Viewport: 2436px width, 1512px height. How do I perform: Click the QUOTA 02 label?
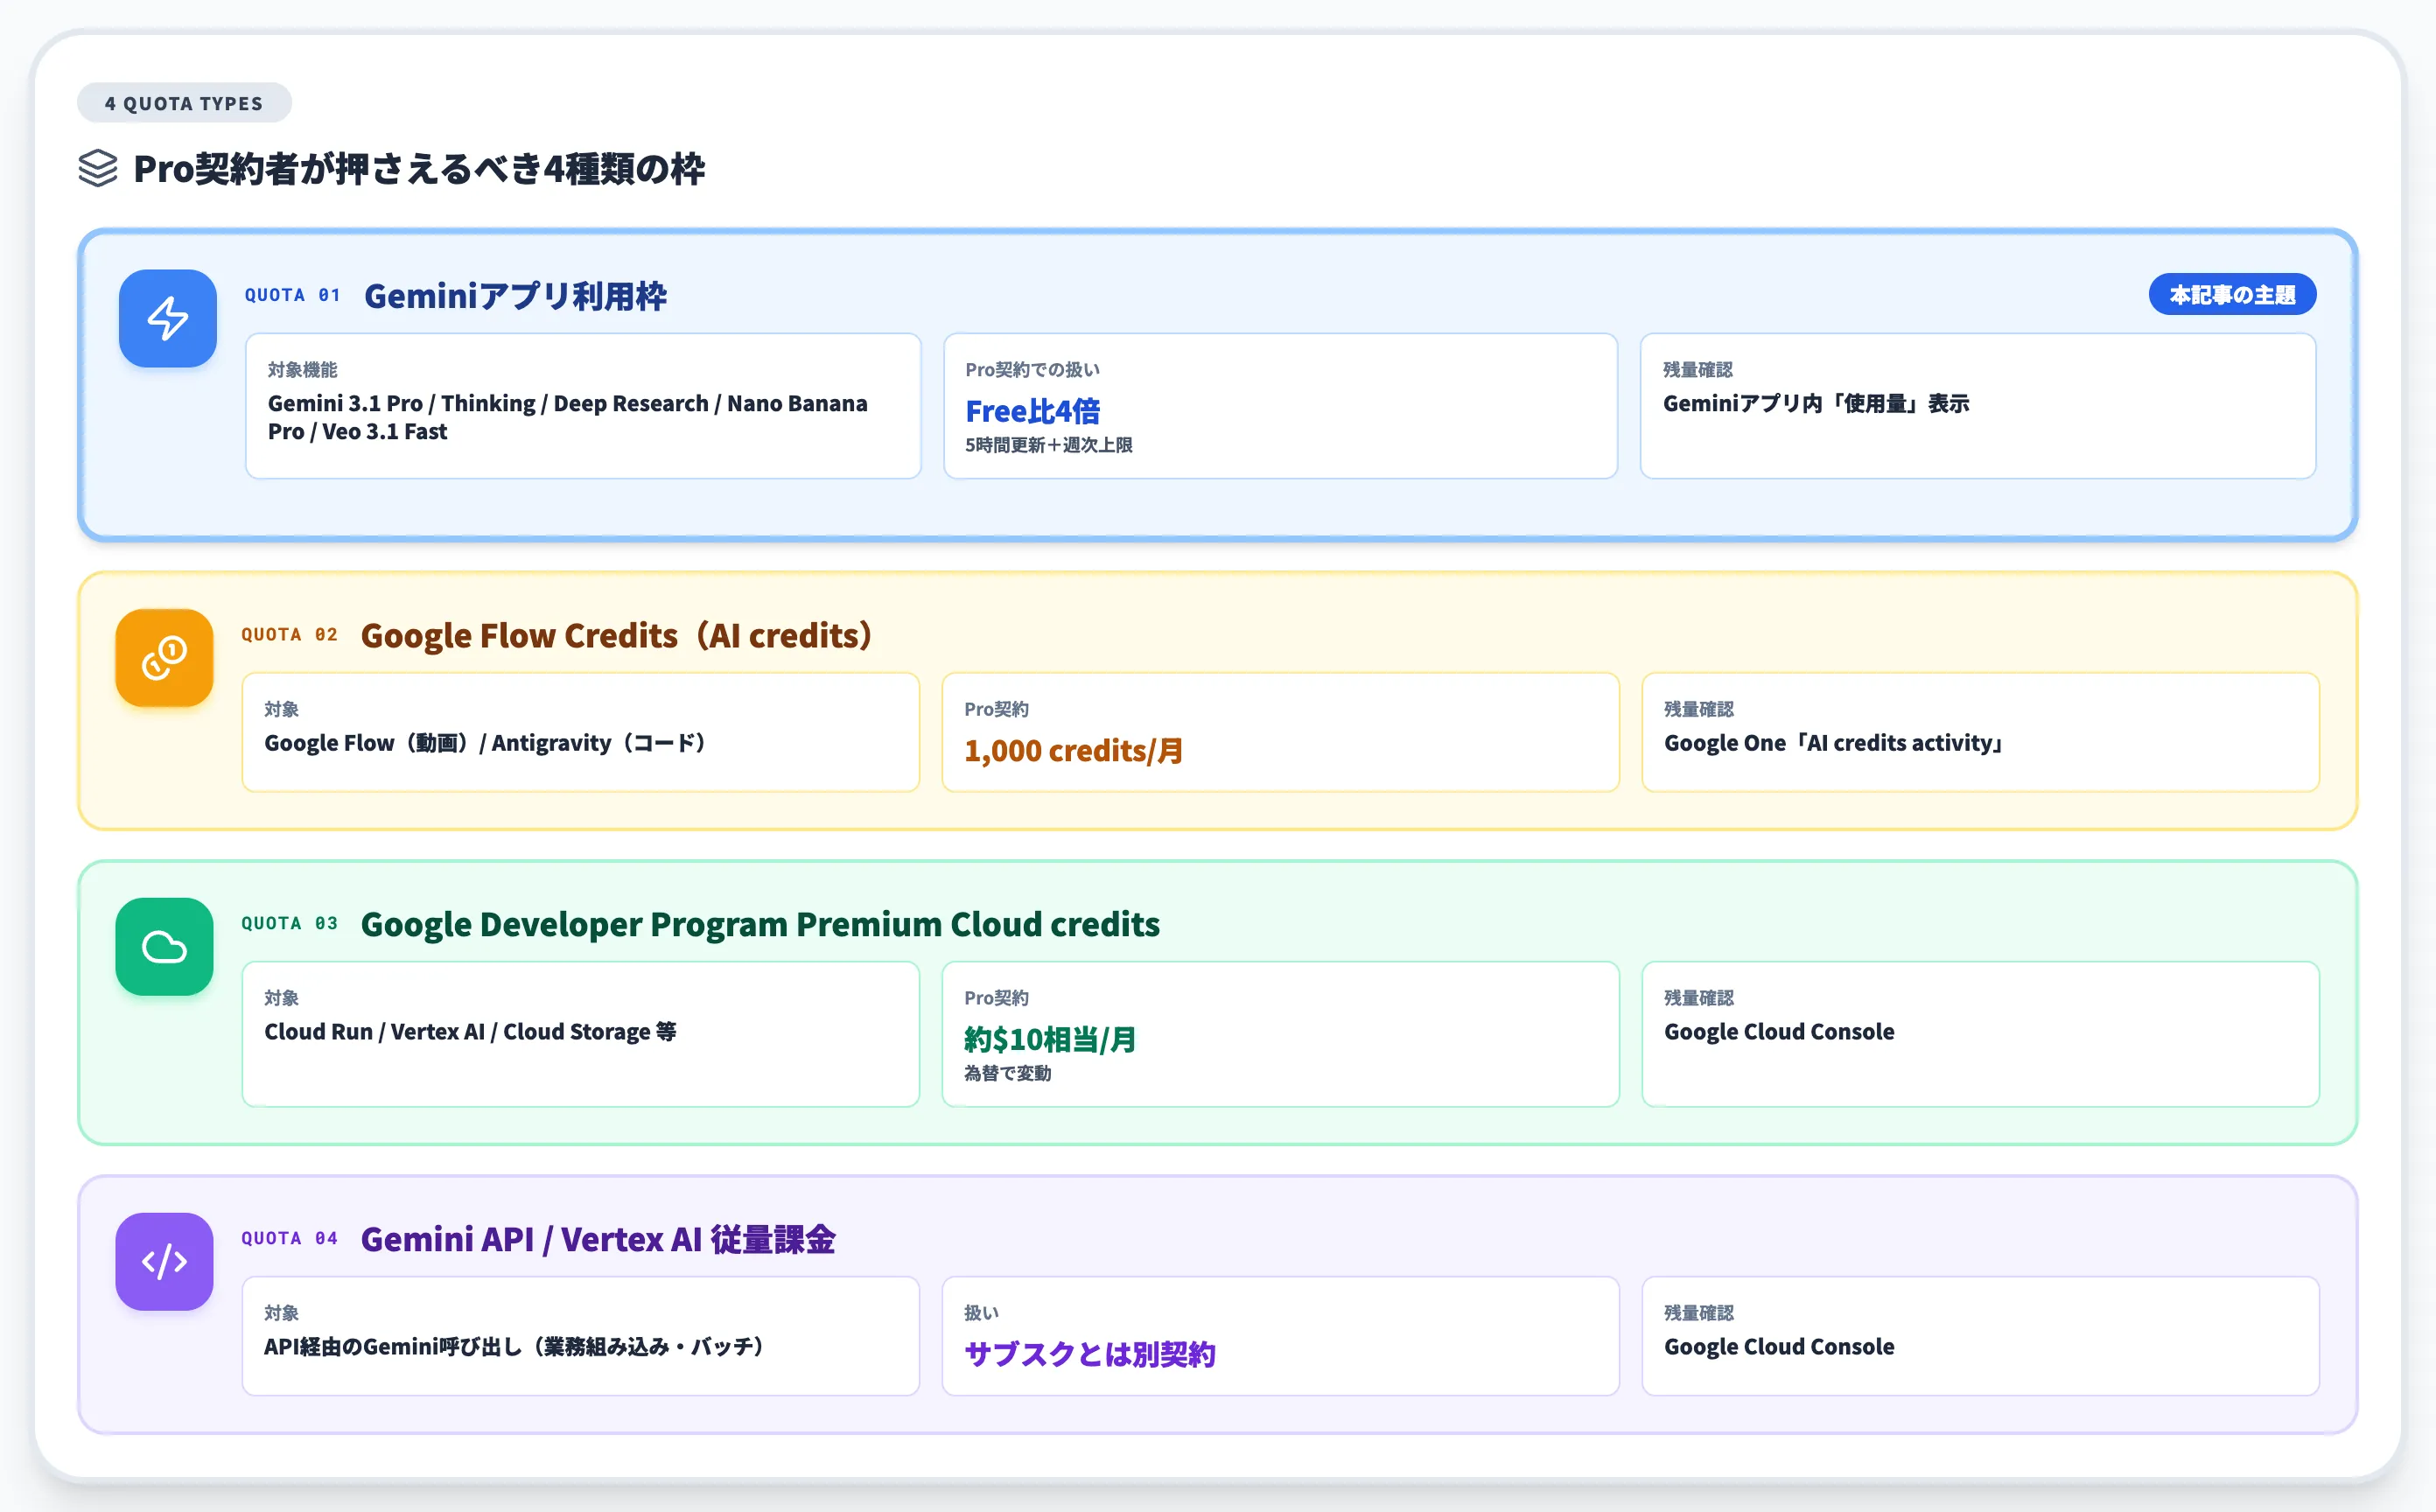(x=289, y=634)
